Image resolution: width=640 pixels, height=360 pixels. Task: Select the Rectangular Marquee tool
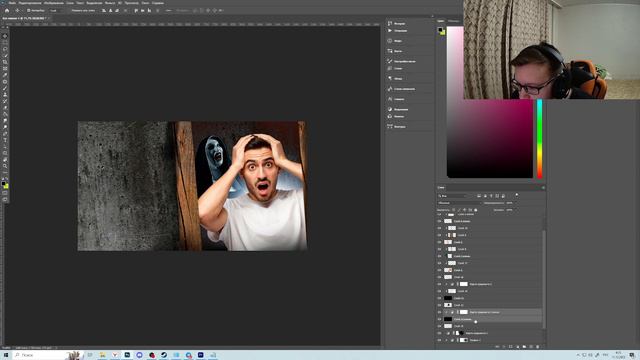[5, 42]
